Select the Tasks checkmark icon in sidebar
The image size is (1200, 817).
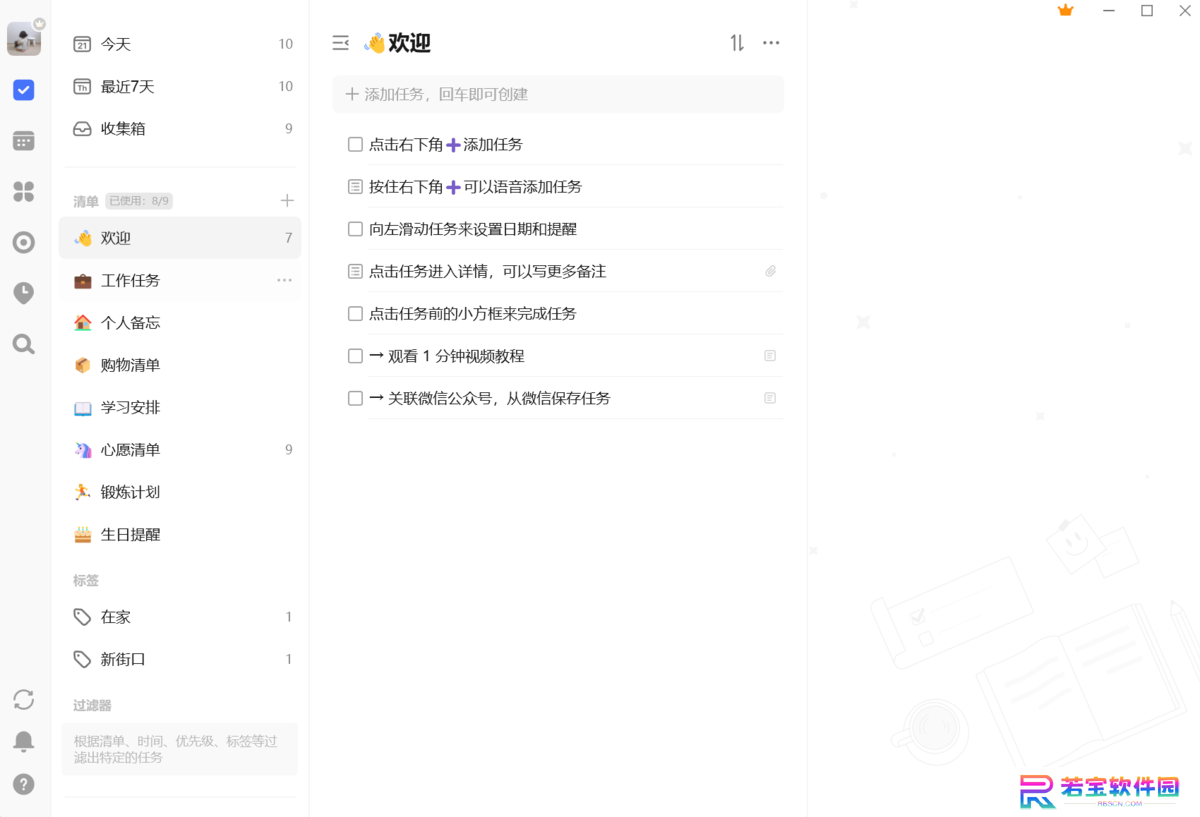pos(24,90)
